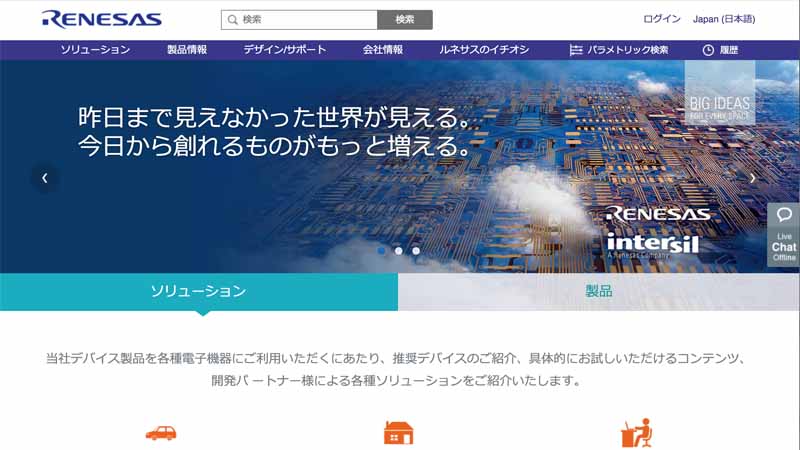The width and height of the screenshot is (800, 450).
Task: Select the first carousel dot indicator
Action: (381, 251)
